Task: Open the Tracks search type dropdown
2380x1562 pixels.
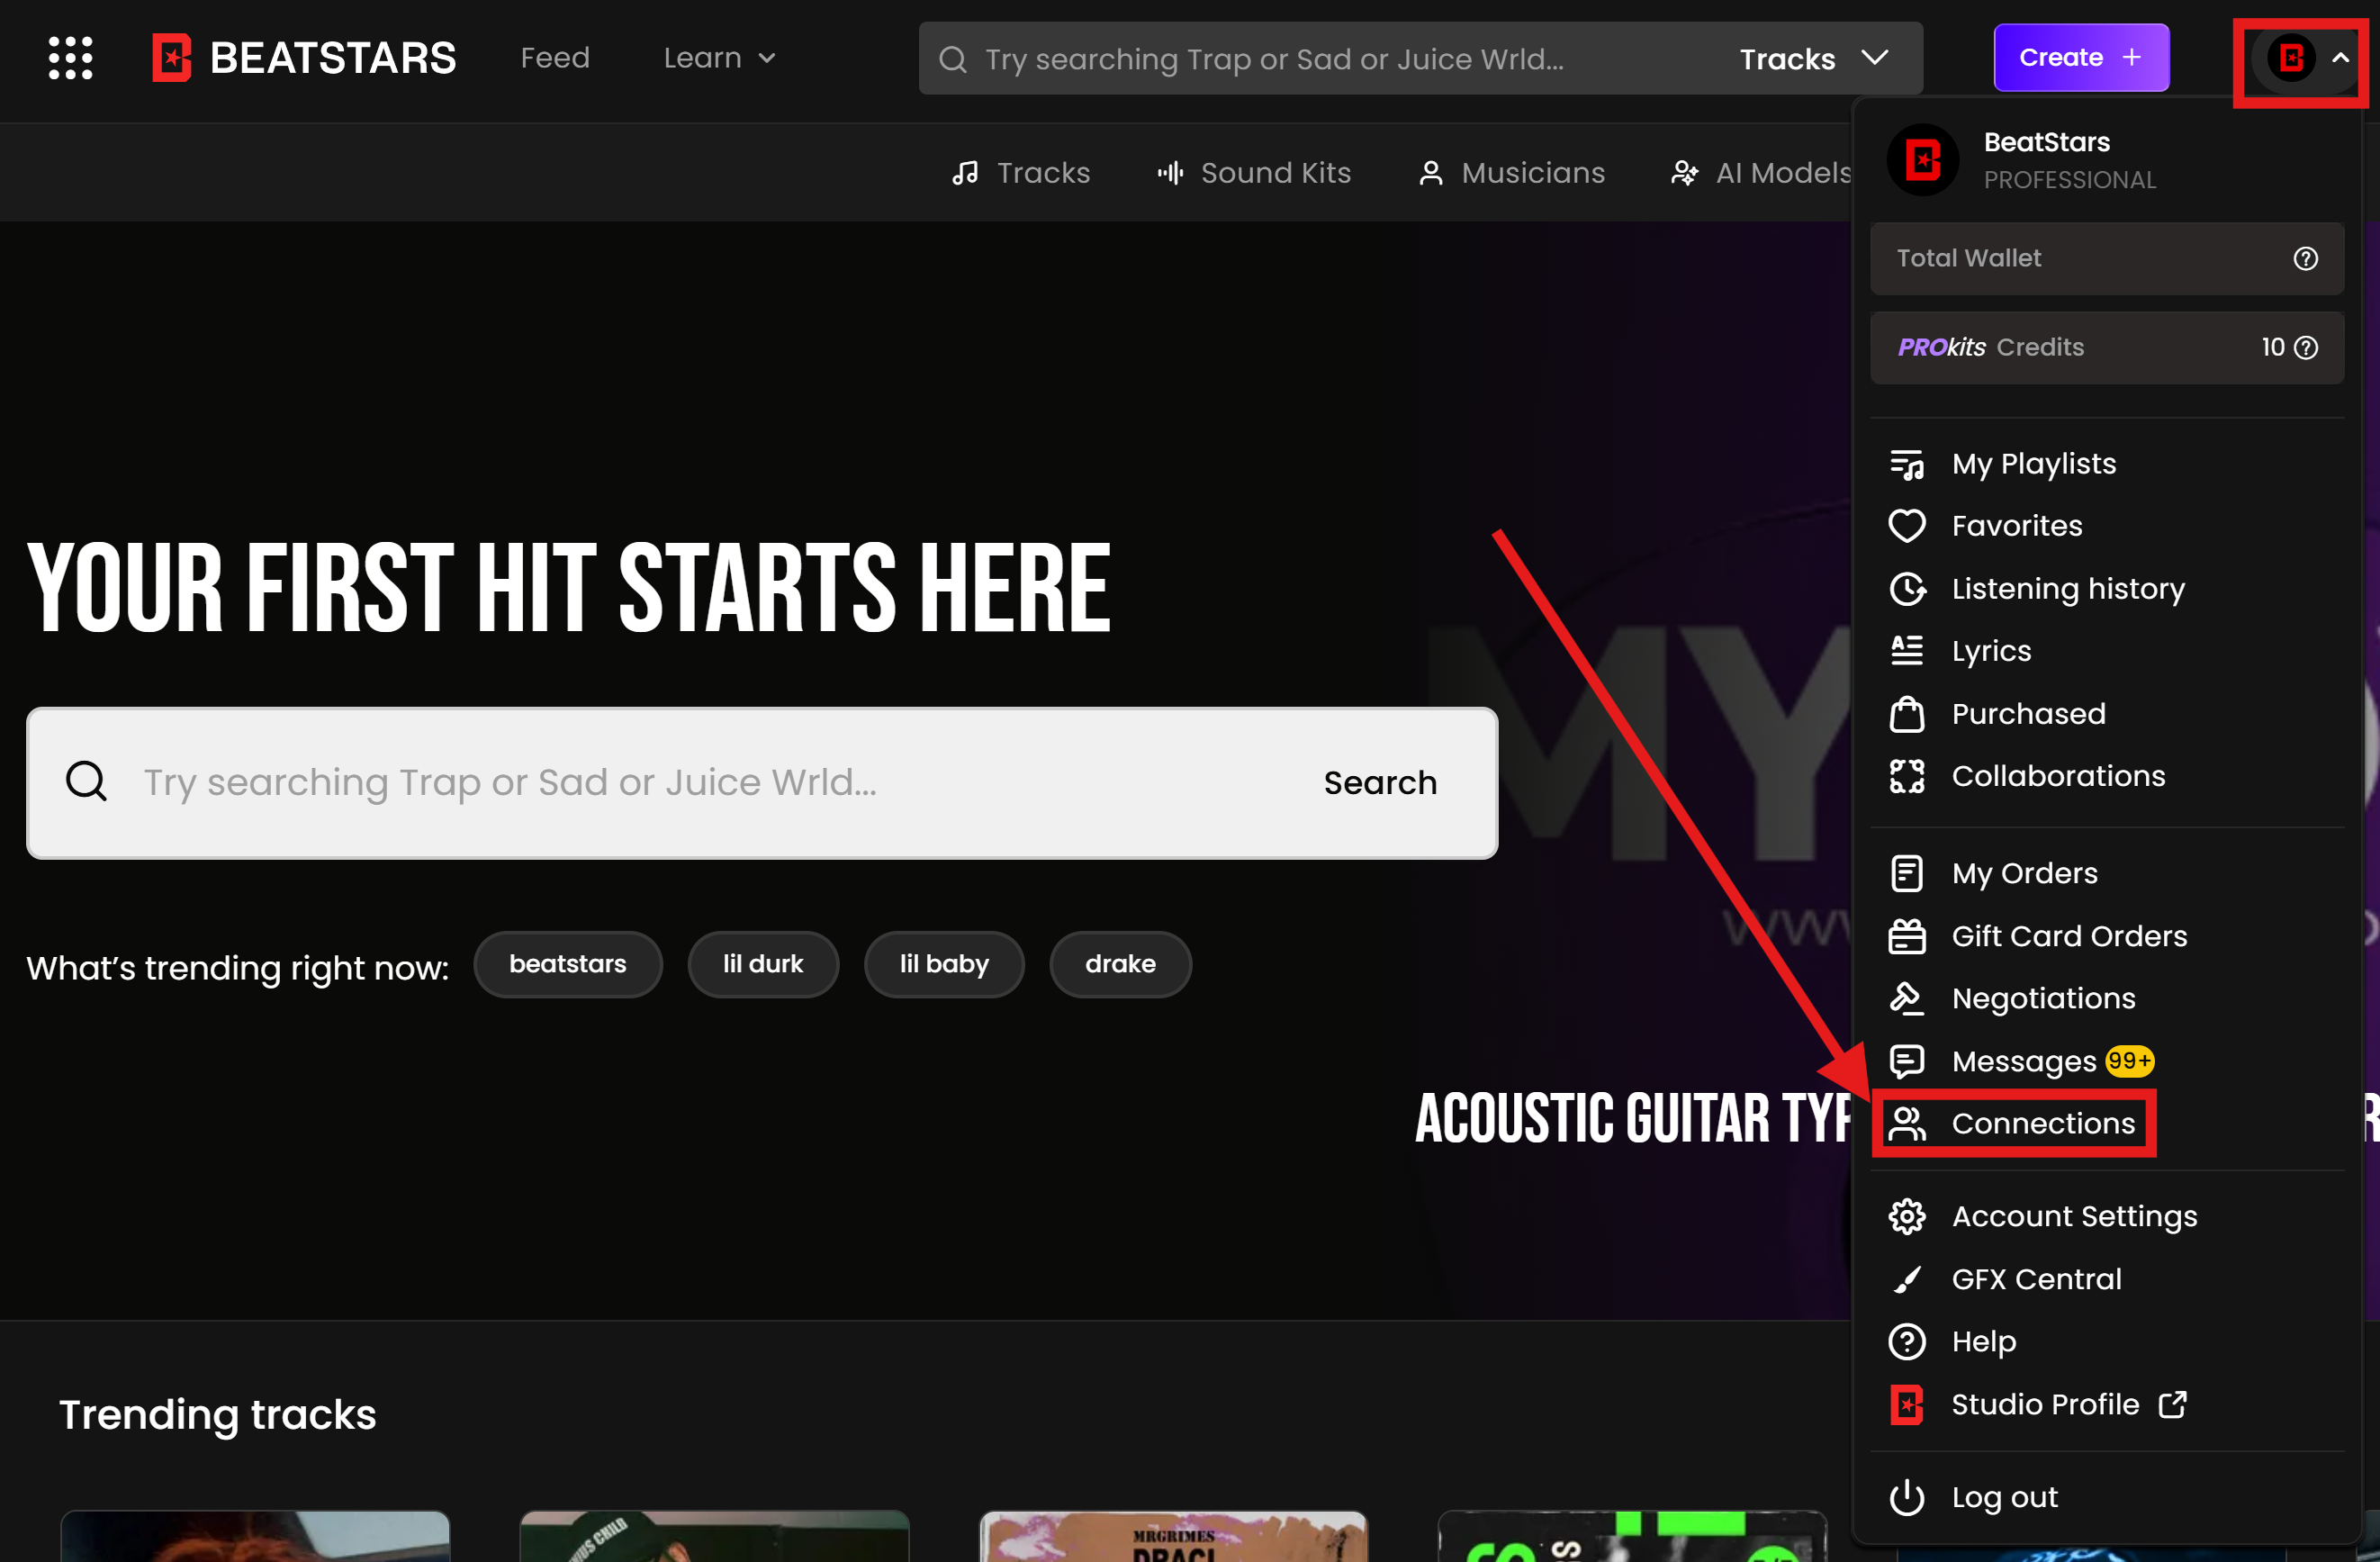Action: (x=1814, y=59)
